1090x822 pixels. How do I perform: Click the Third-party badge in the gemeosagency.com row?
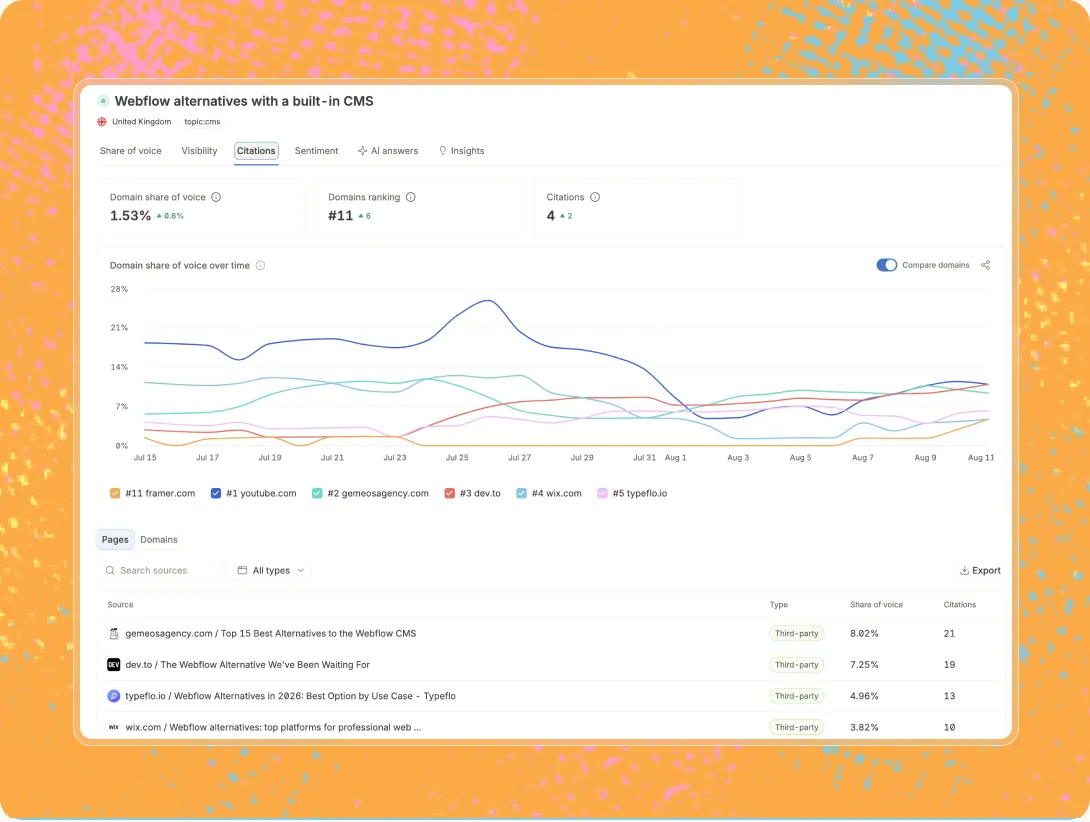point(797,634)
